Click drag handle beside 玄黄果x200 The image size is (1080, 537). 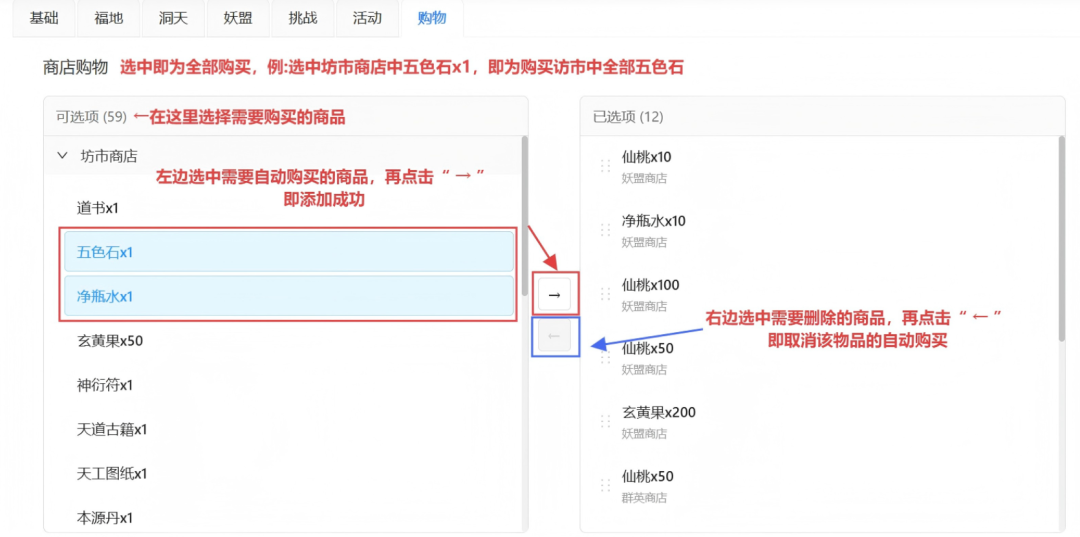tap(605, 421)
